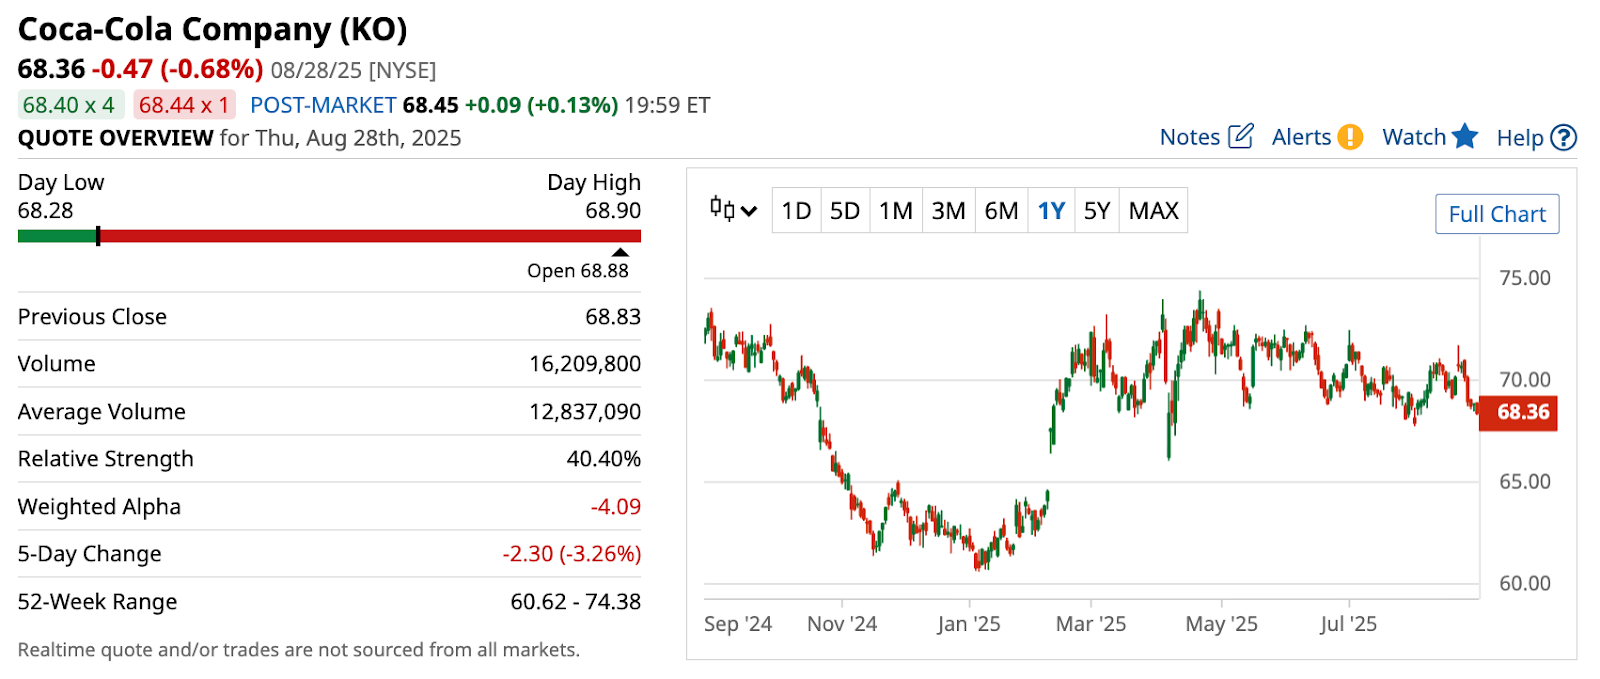1600x679 pixels.
Task: Click the post-market price 68.45
Action: coord(430,105)
